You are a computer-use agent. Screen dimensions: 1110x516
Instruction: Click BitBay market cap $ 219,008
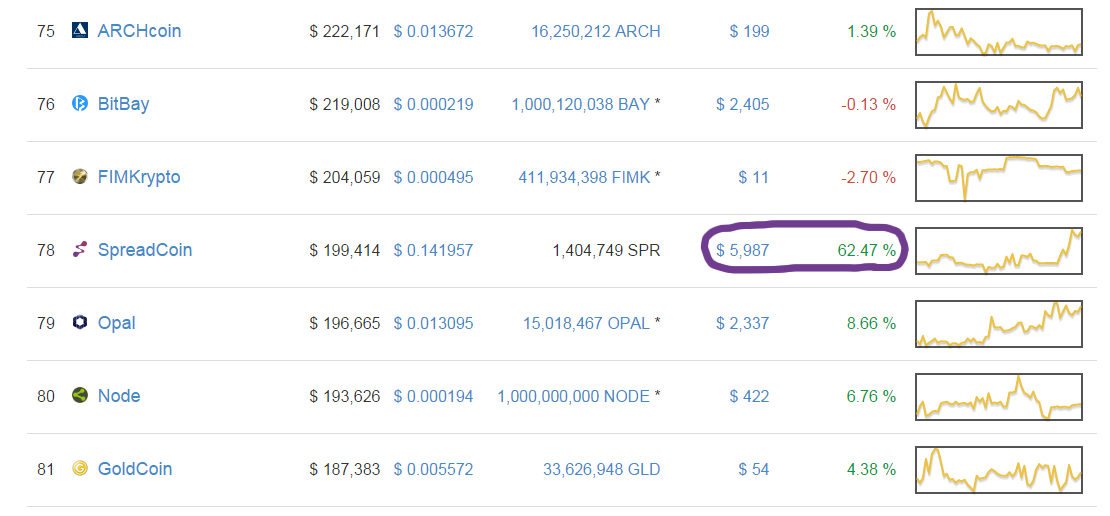(345, 105)
